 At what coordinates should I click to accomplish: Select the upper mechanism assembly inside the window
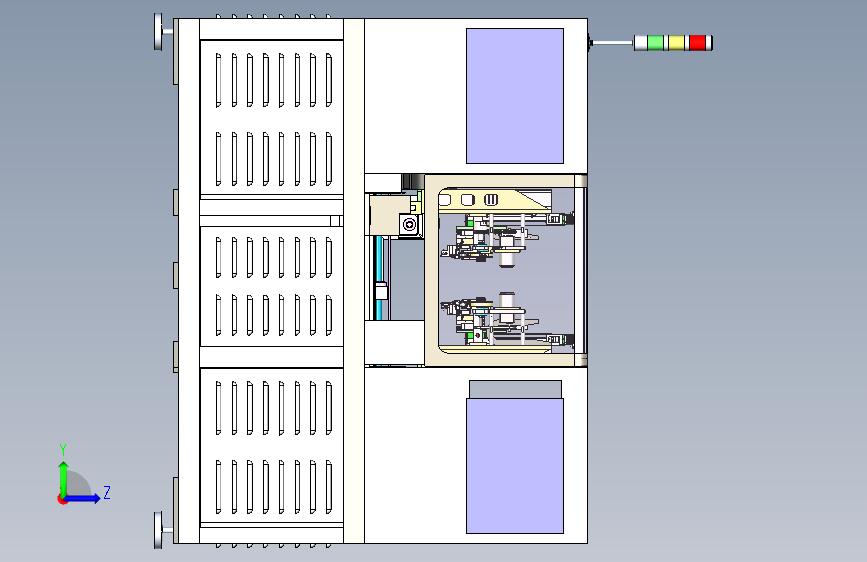[498, 239]
